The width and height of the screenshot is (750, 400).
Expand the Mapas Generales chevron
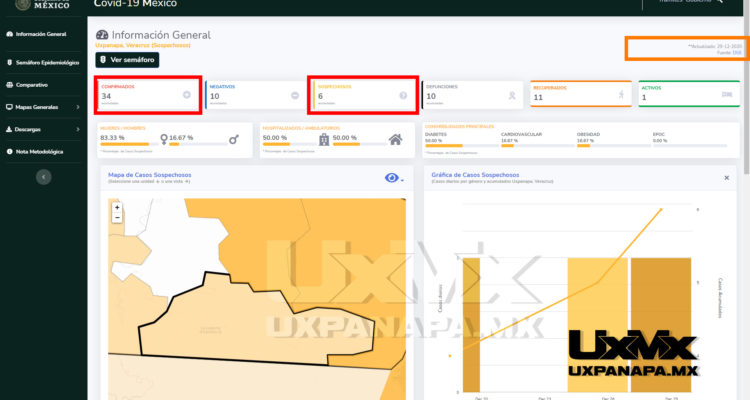(x=78, y=107)
